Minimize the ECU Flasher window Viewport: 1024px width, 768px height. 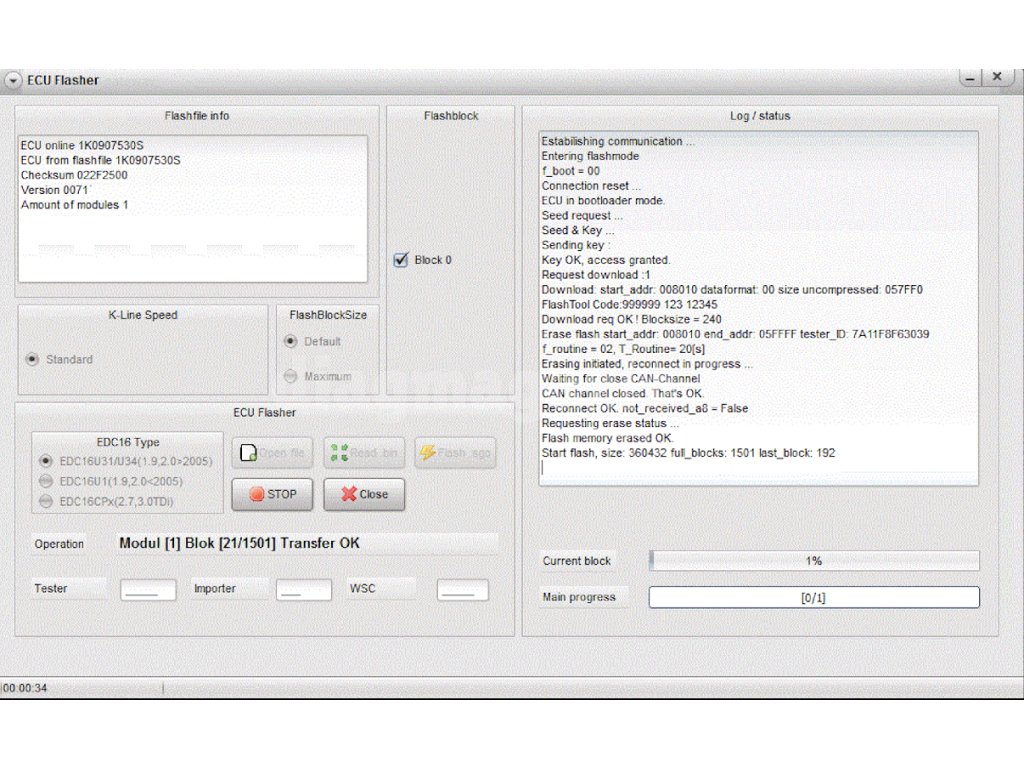click(968, 77)
